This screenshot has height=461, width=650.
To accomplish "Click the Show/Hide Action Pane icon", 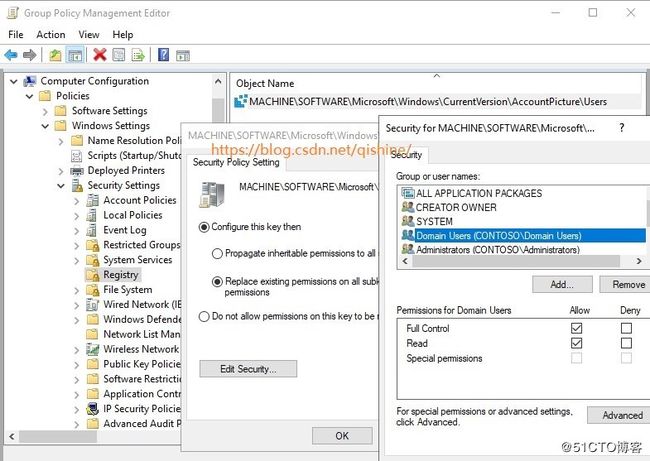I will tap(183, 55).
